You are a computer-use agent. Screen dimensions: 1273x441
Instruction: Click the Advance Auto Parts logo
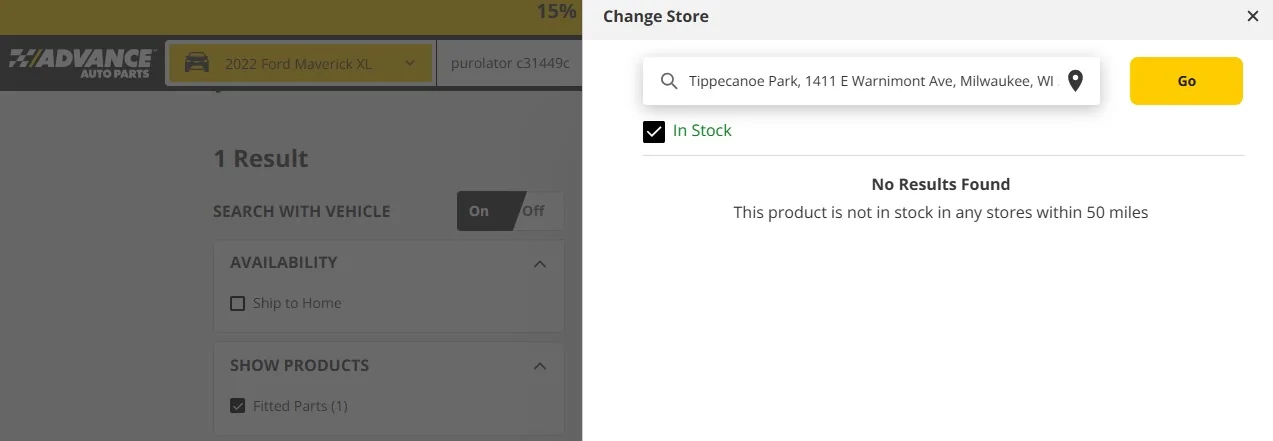click(81, 62)
